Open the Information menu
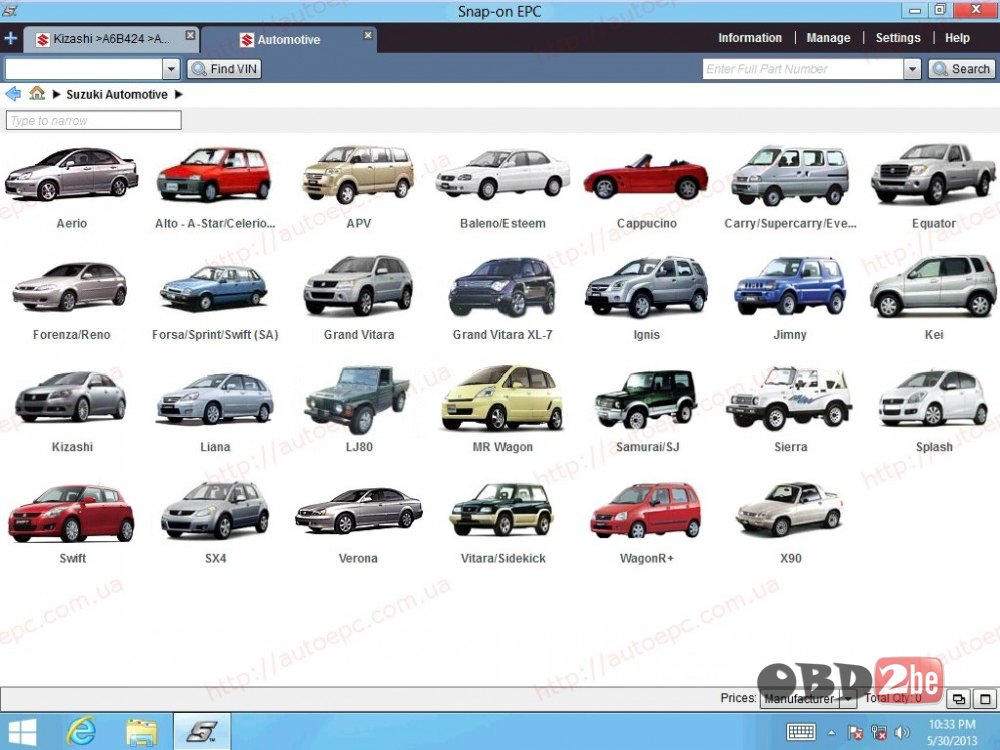This screenshot has width=1000, height=750. pos(750,38)
